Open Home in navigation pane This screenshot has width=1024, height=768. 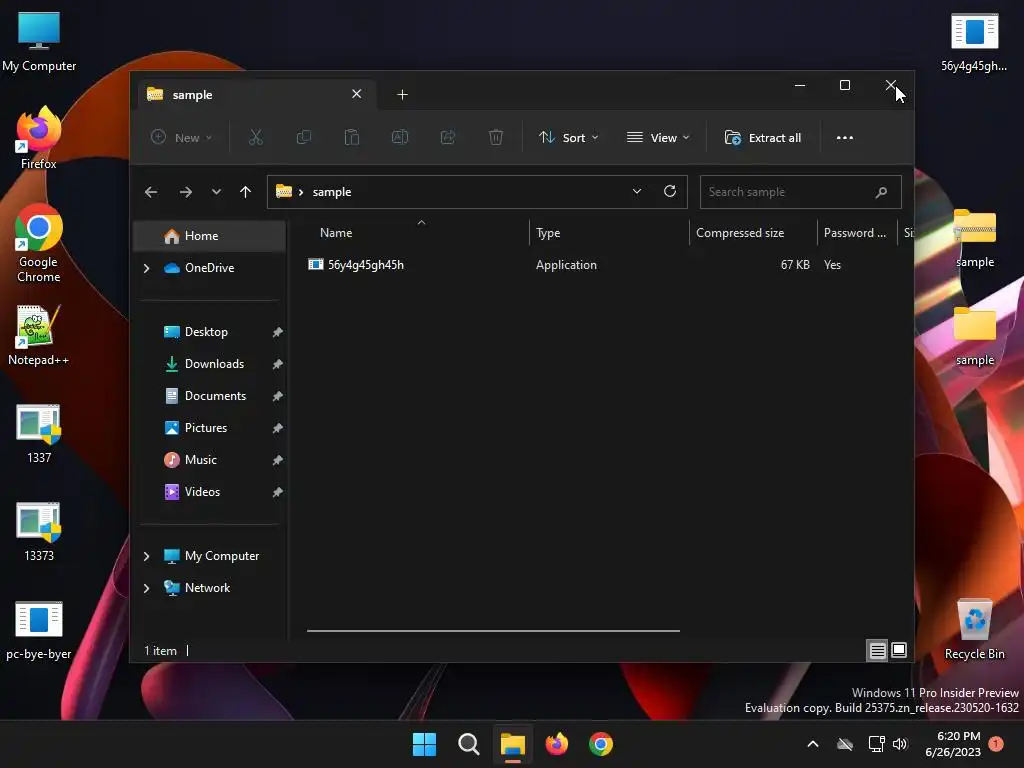[209, 236]
